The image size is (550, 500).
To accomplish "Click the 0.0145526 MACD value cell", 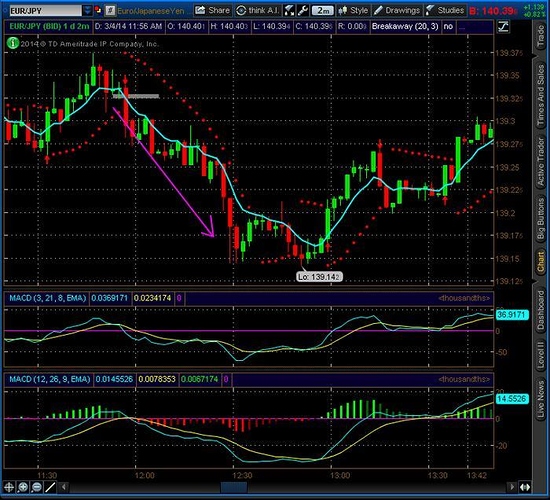I will tap(114, 379).
